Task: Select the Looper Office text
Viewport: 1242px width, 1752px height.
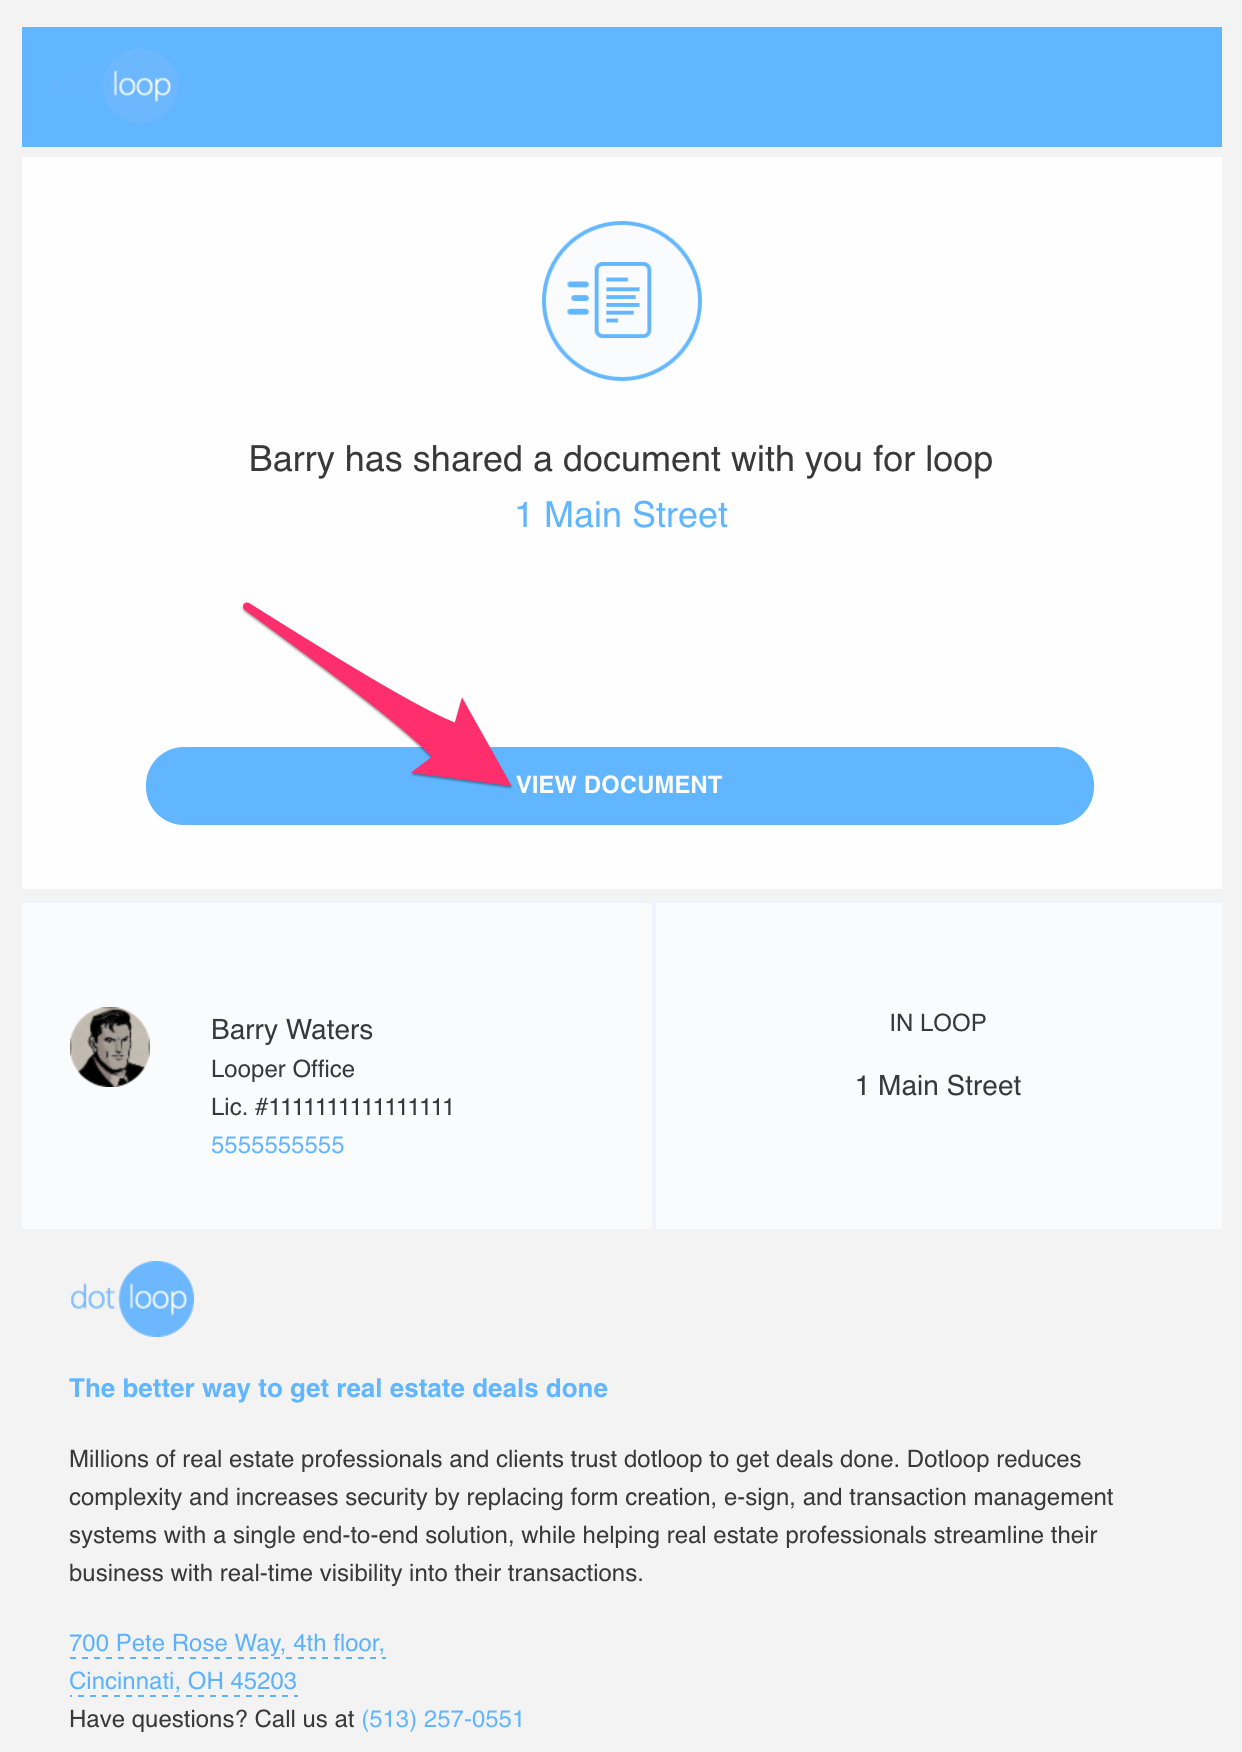Action: tap(283, 1069)
